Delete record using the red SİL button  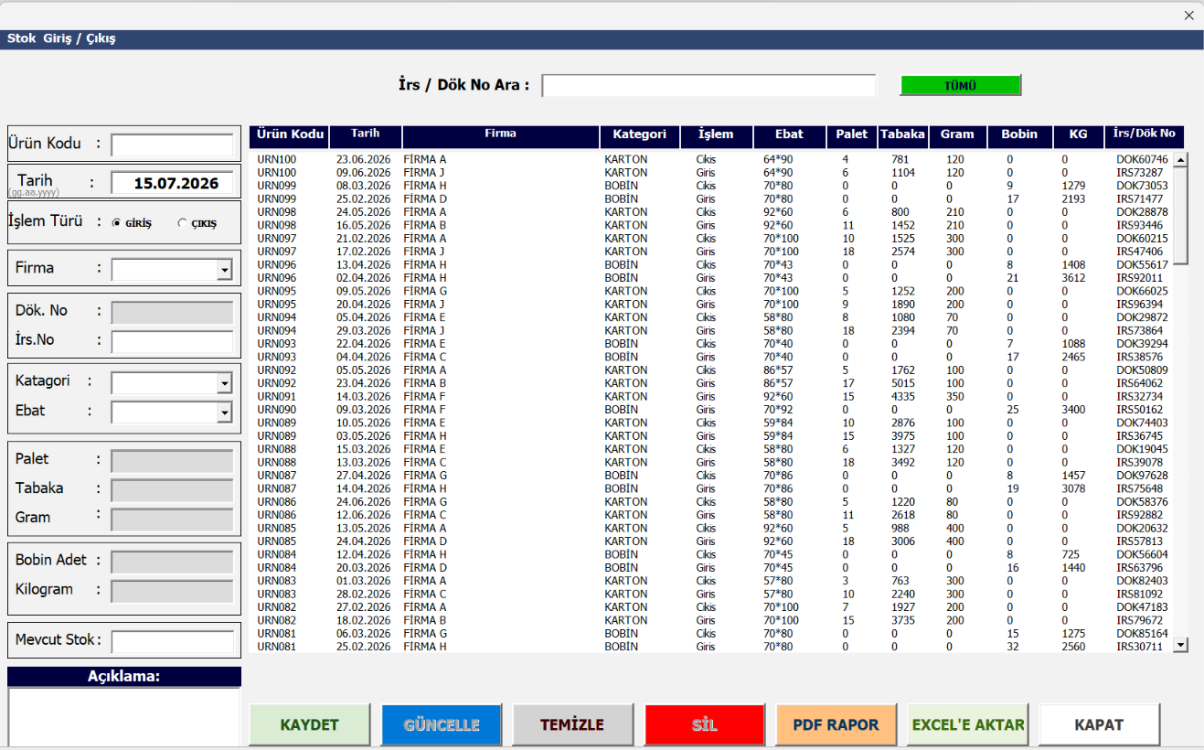click(705, 725)
